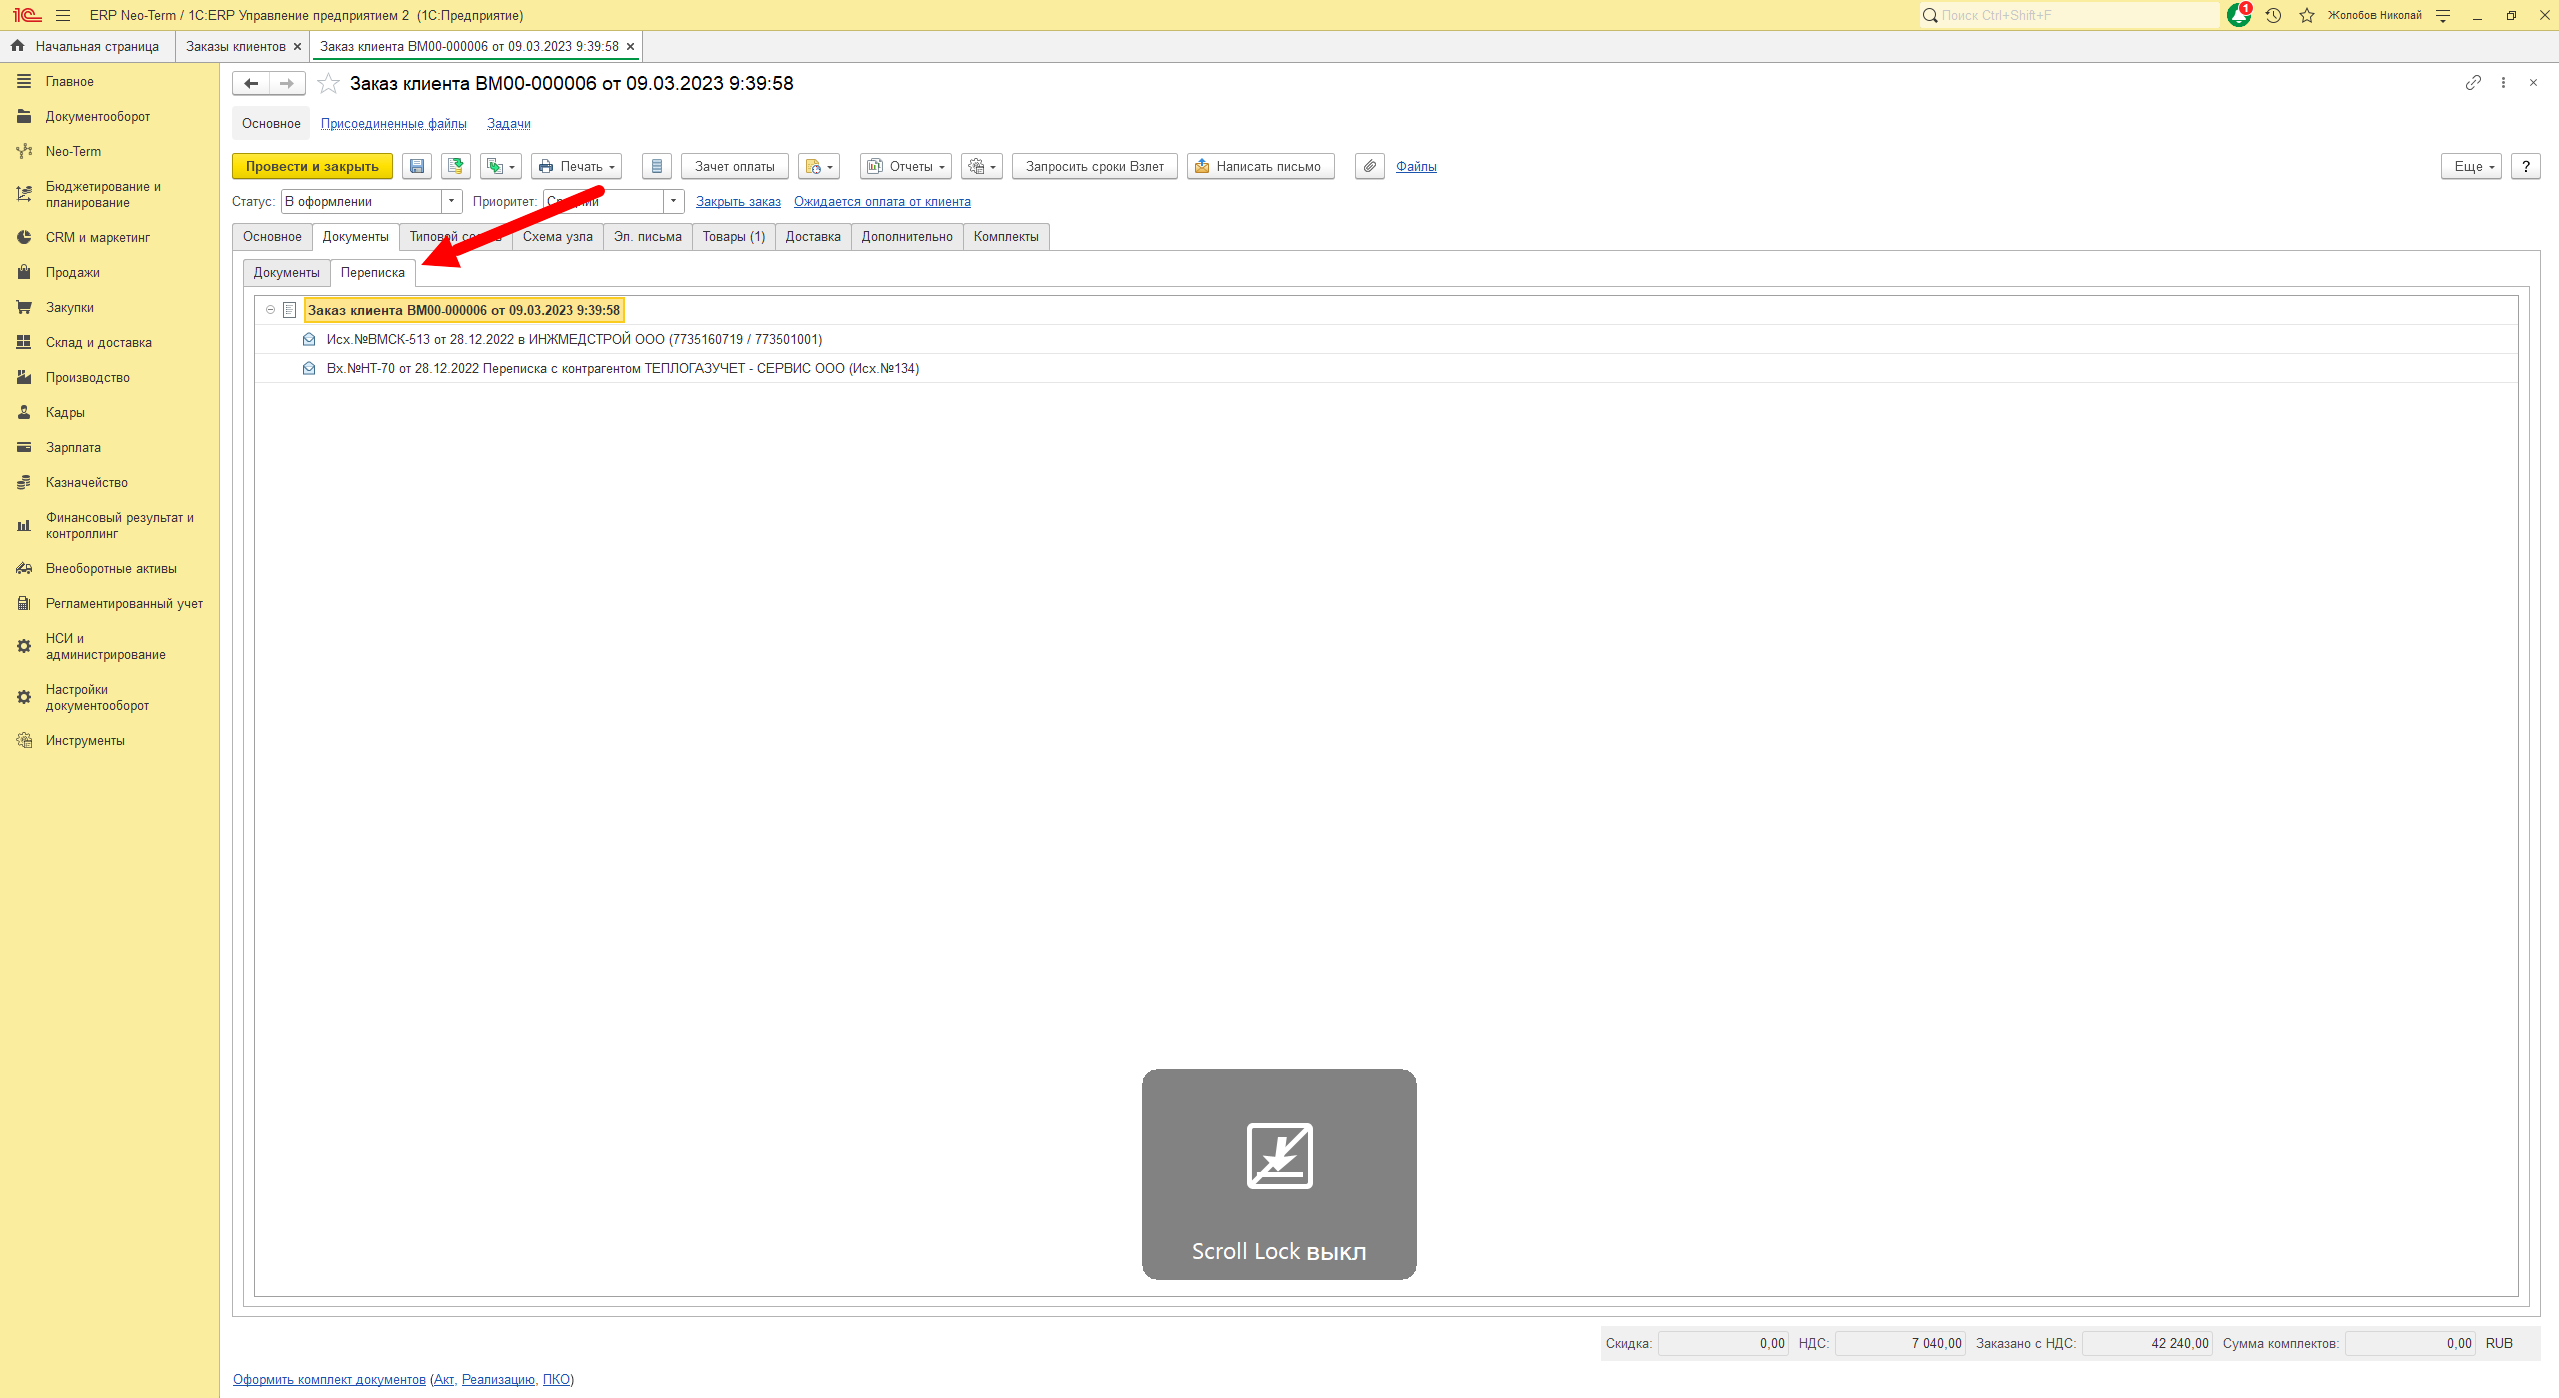Click the Реализацию link at the bottom
Image resolution: width=2559 pixels, height=1398 pixels.
(x=498, y=1380)
